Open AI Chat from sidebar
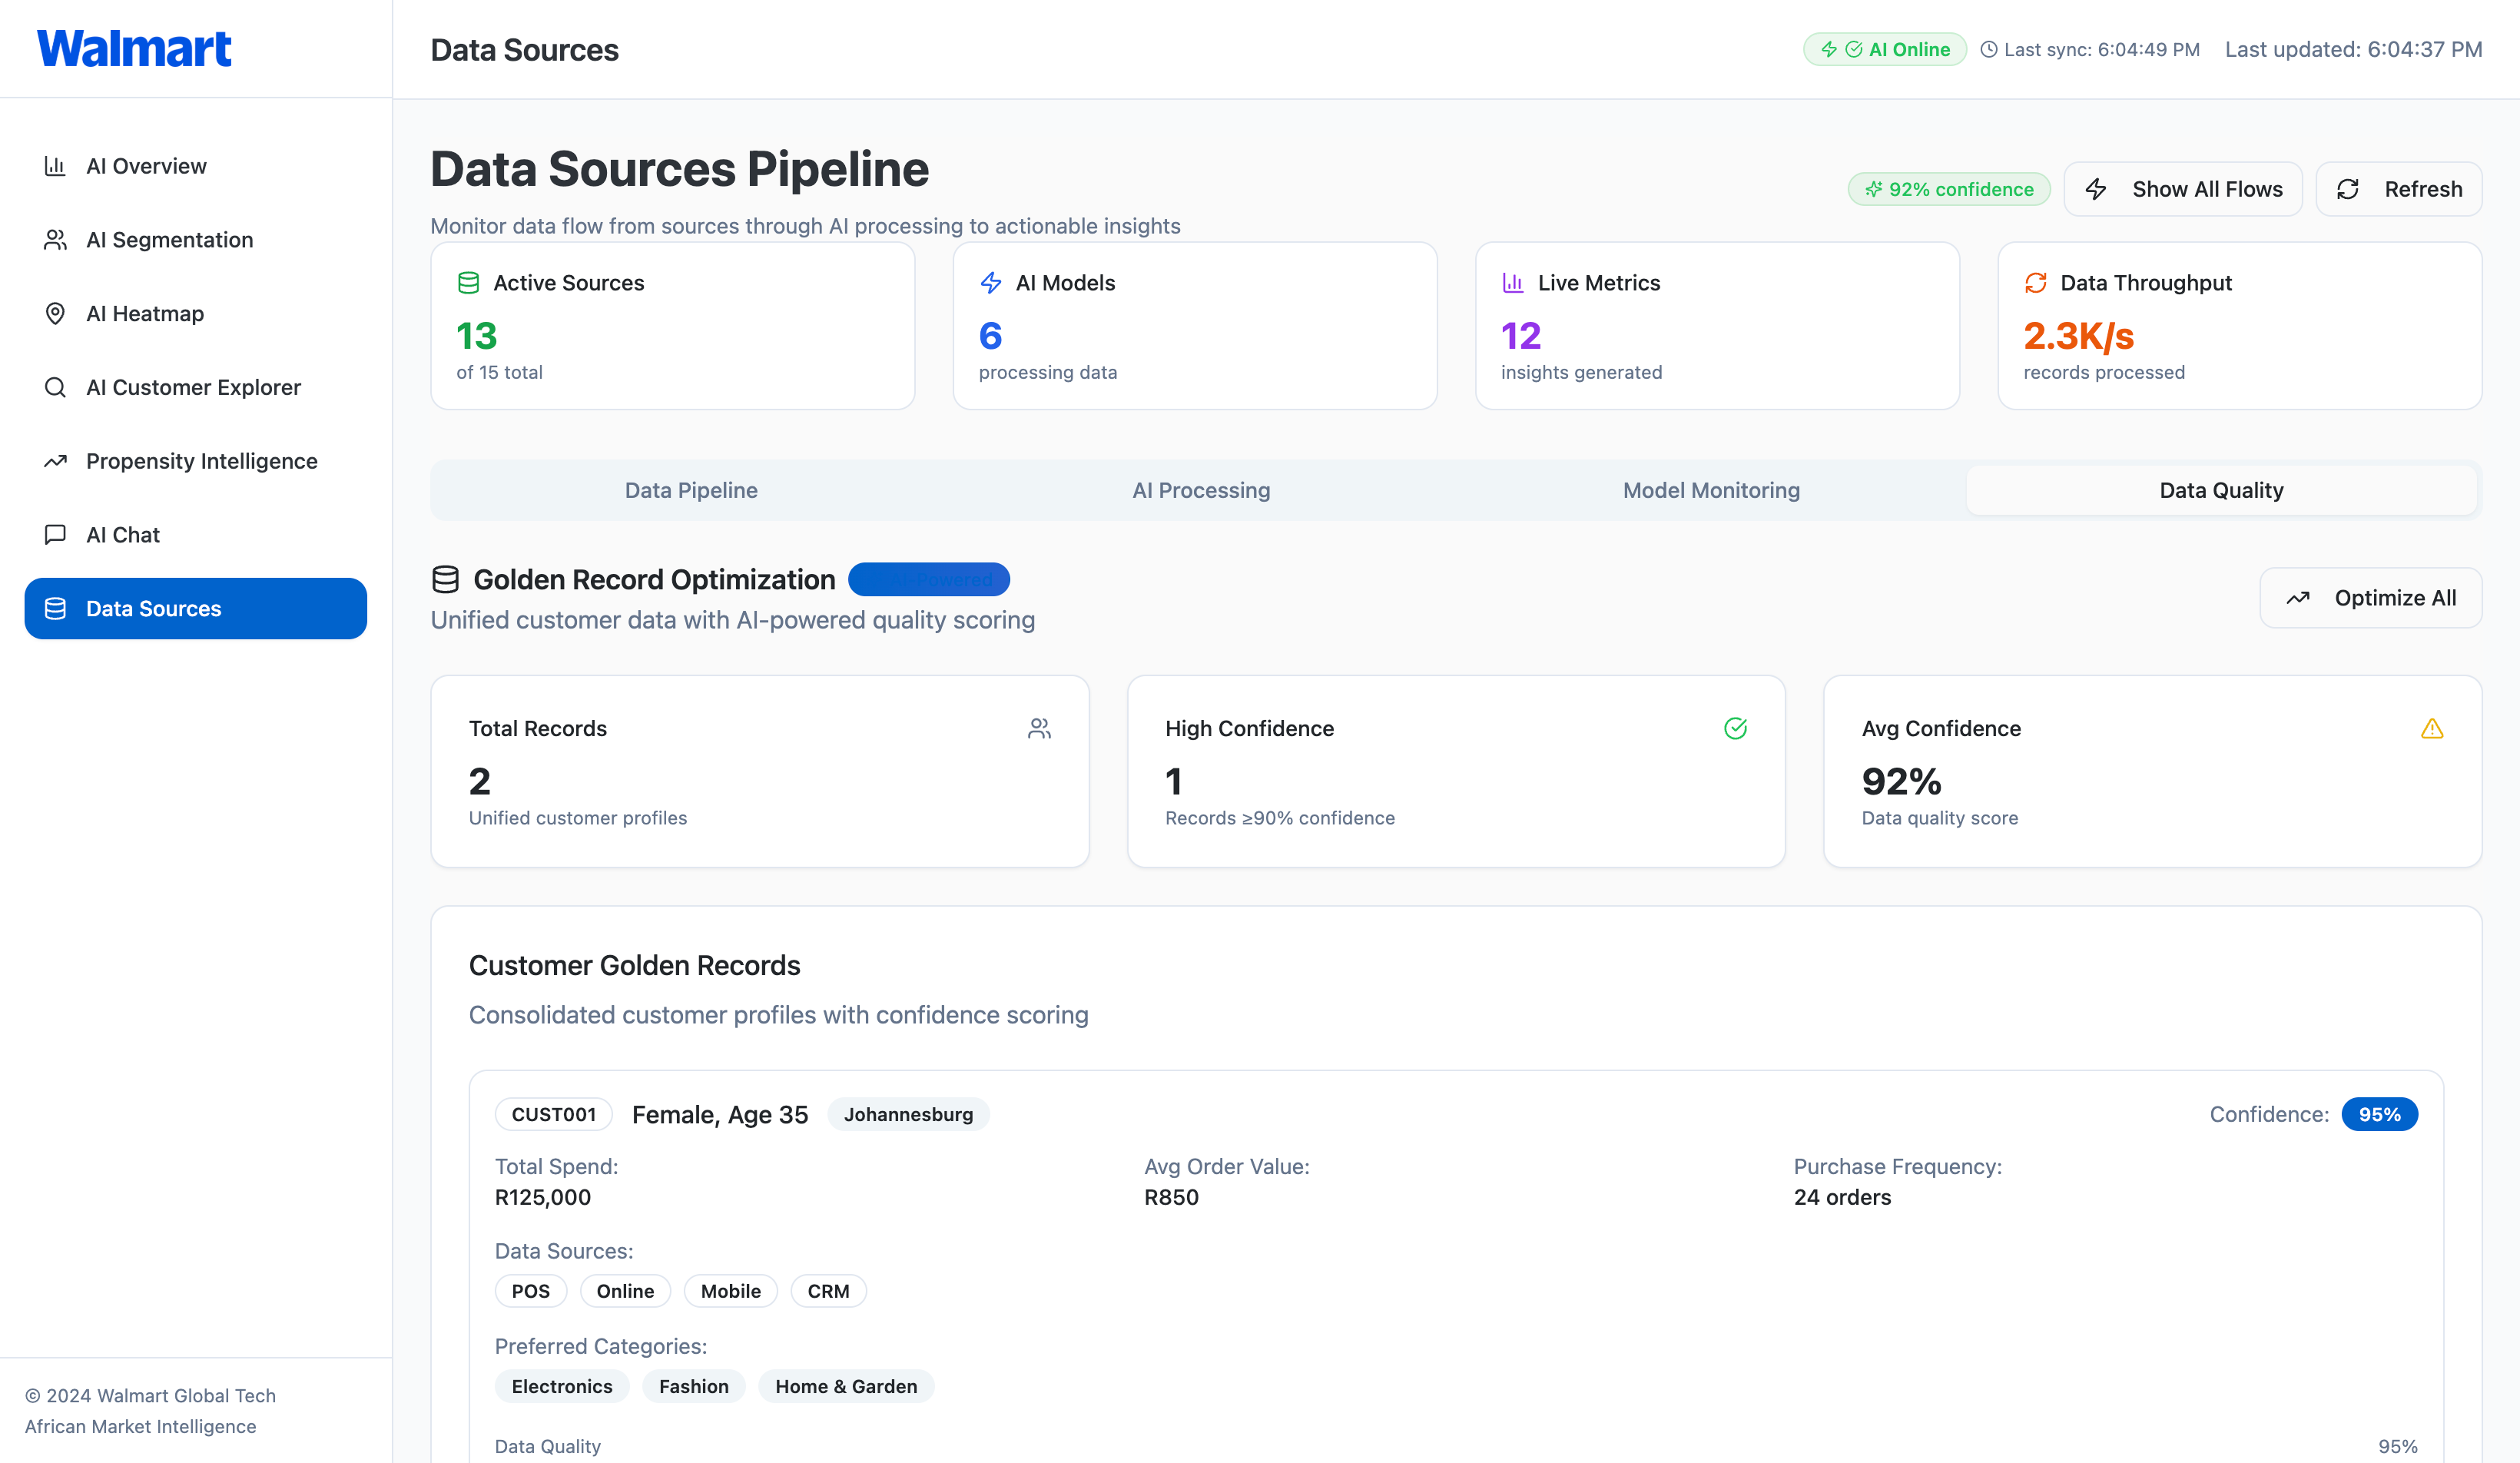Image resolution: width=2520 pixels, height=1463 pixels. 196,535
